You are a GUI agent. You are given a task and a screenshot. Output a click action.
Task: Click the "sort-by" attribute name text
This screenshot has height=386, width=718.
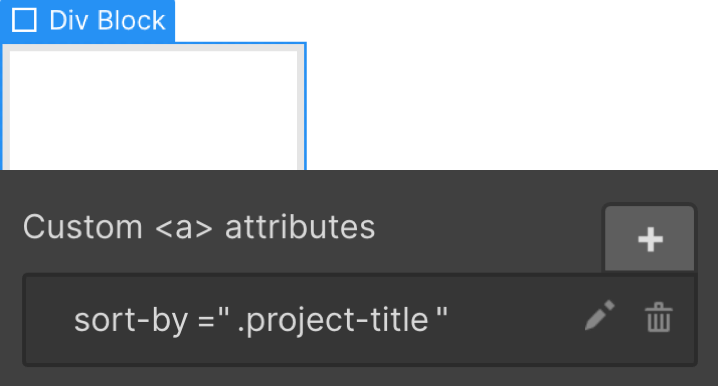pyautogui.click(x=131, y=320)
